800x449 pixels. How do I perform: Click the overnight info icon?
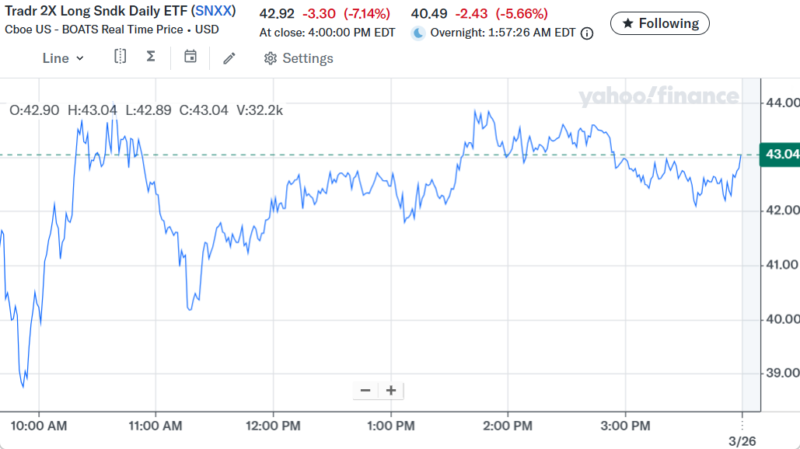(x=587, y=32)
